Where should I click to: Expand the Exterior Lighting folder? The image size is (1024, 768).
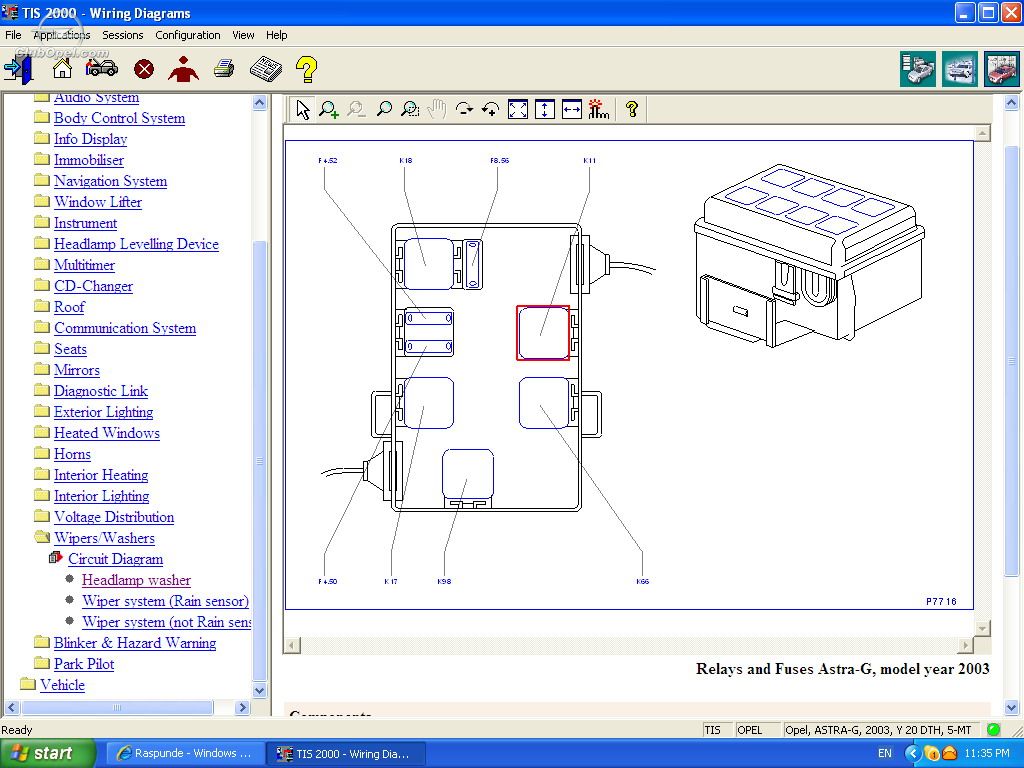pos(103,411)
